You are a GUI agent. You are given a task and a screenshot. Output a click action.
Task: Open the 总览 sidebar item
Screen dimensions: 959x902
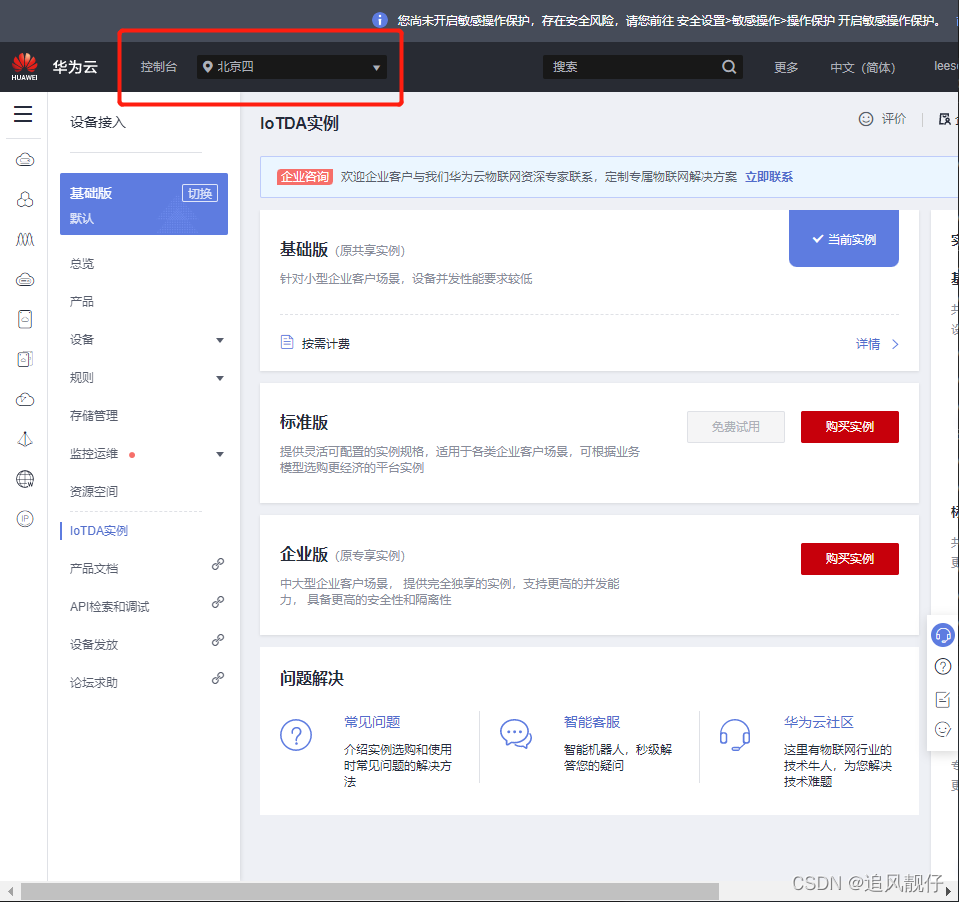tap(82, 264)
